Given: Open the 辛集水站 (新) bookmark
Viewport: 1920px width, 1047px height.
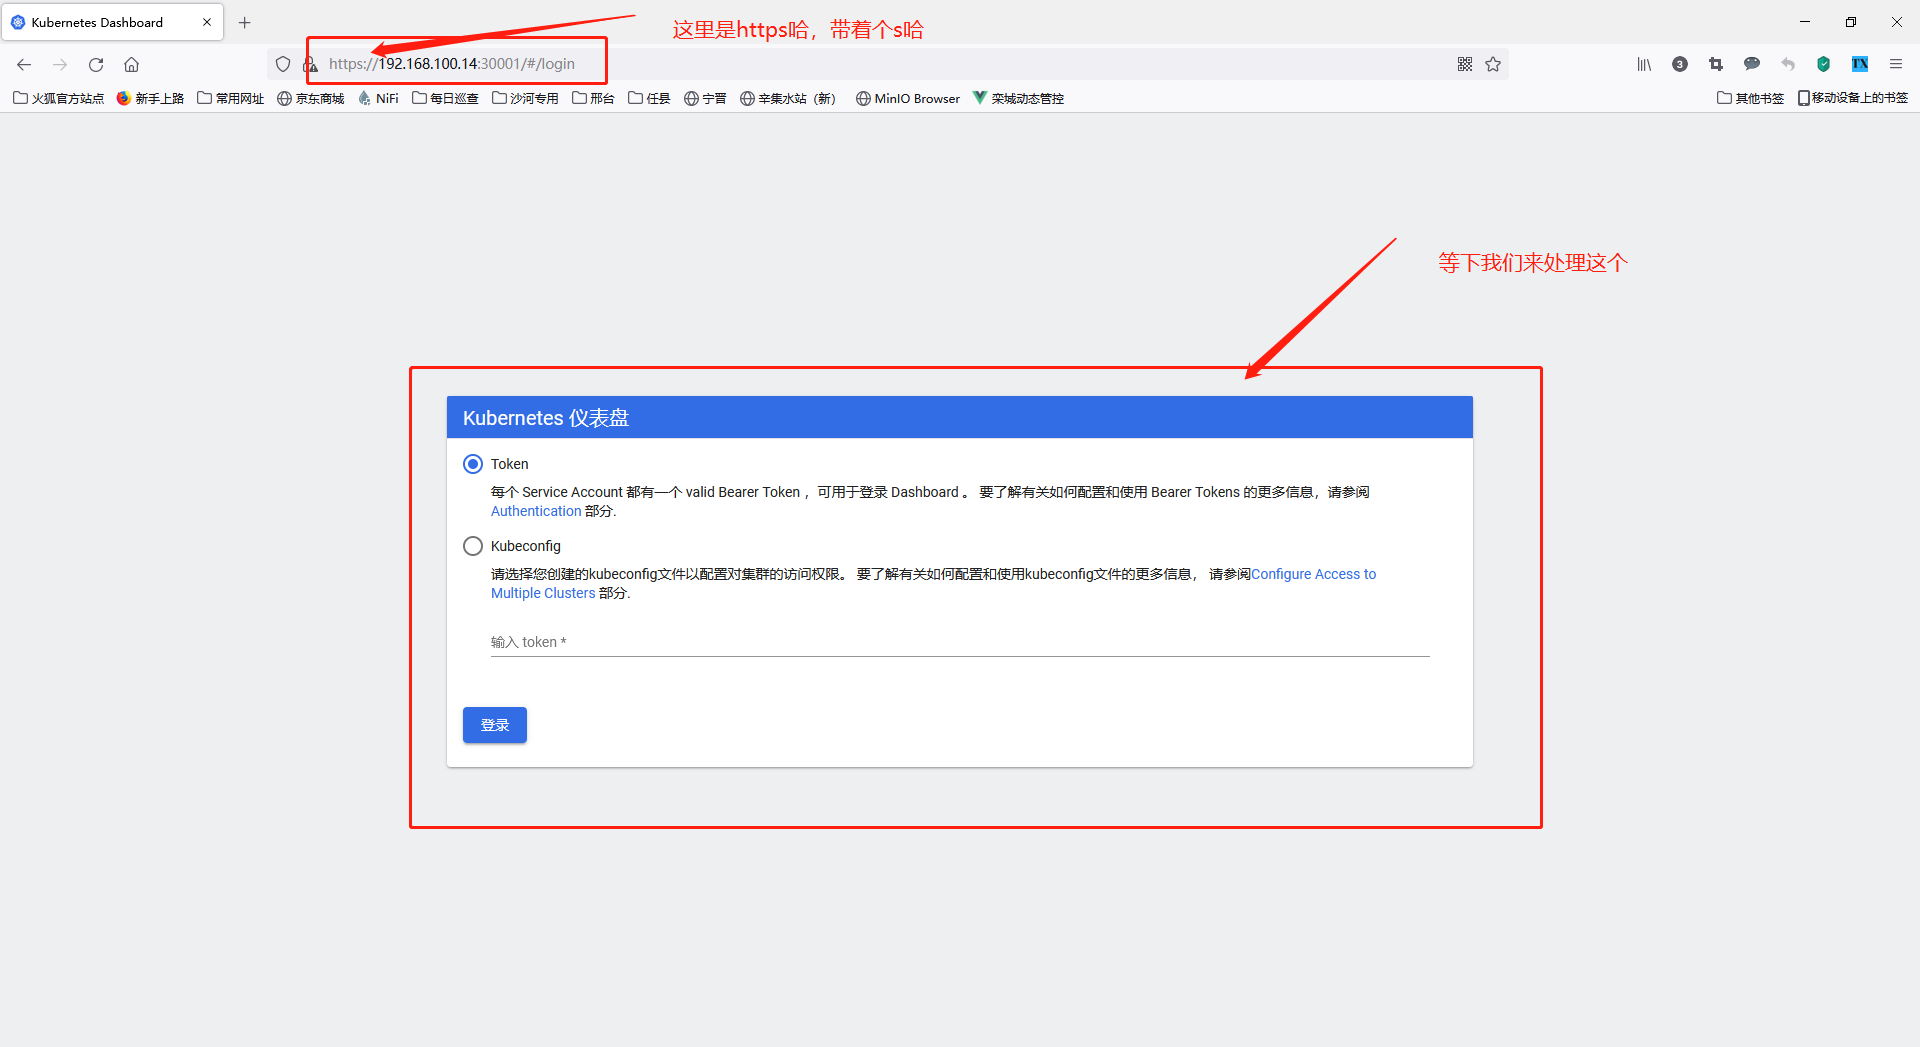Looking at the screenshot, I should [x=789, y=98].
